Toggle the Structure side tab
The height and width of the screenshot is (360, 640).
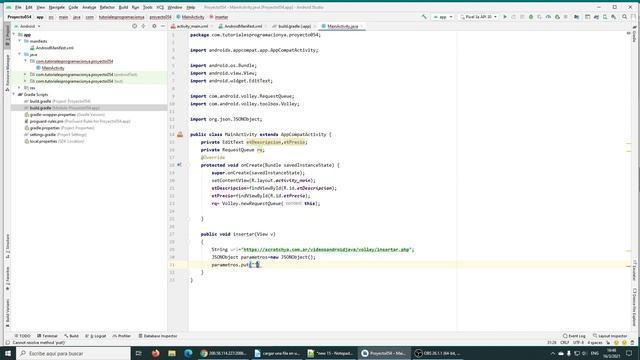[x=7, y=246]
